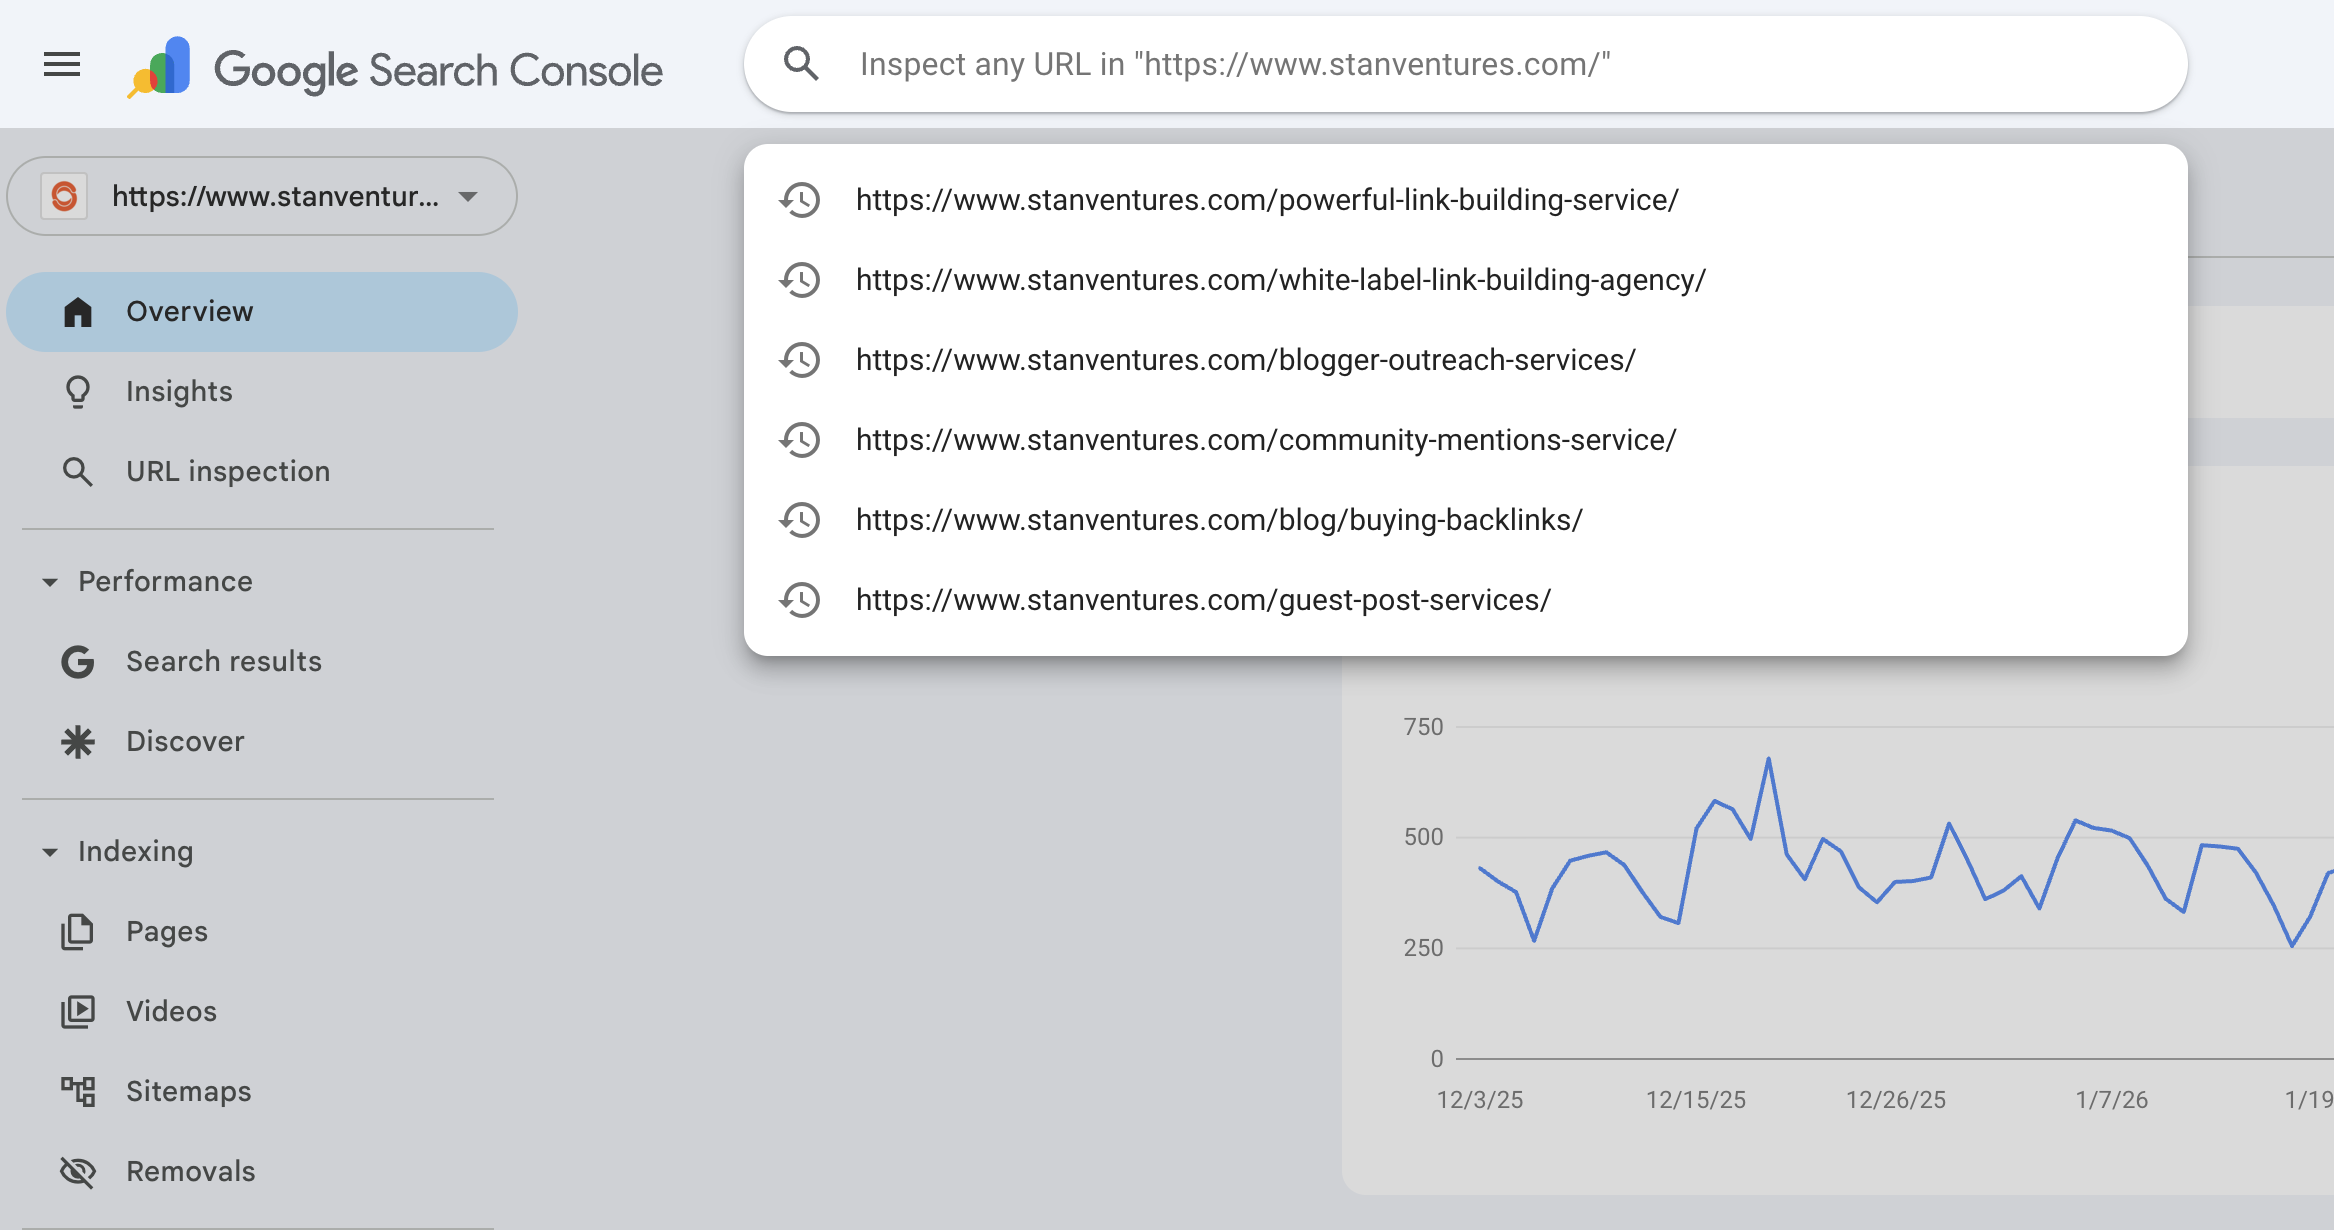Open the Insights section
Screen dimensions: 2334x1230
pos(178,391)
